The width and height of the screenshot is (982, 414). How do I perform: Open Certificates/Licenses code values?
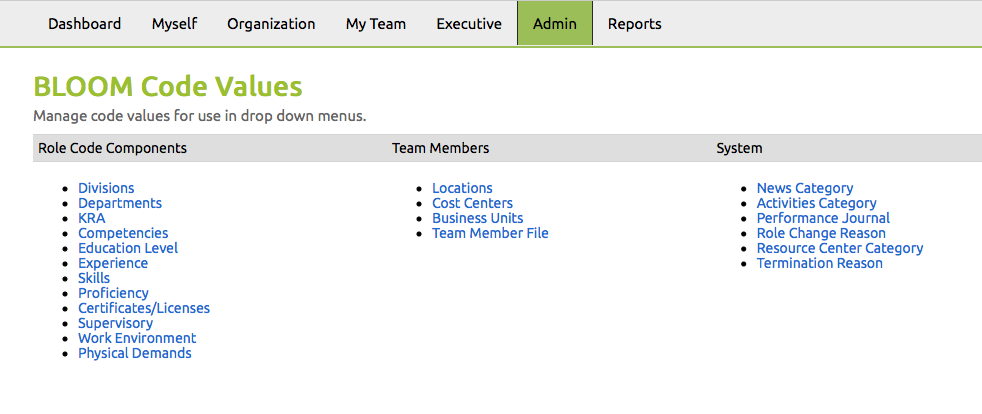(x=144, y=308)
